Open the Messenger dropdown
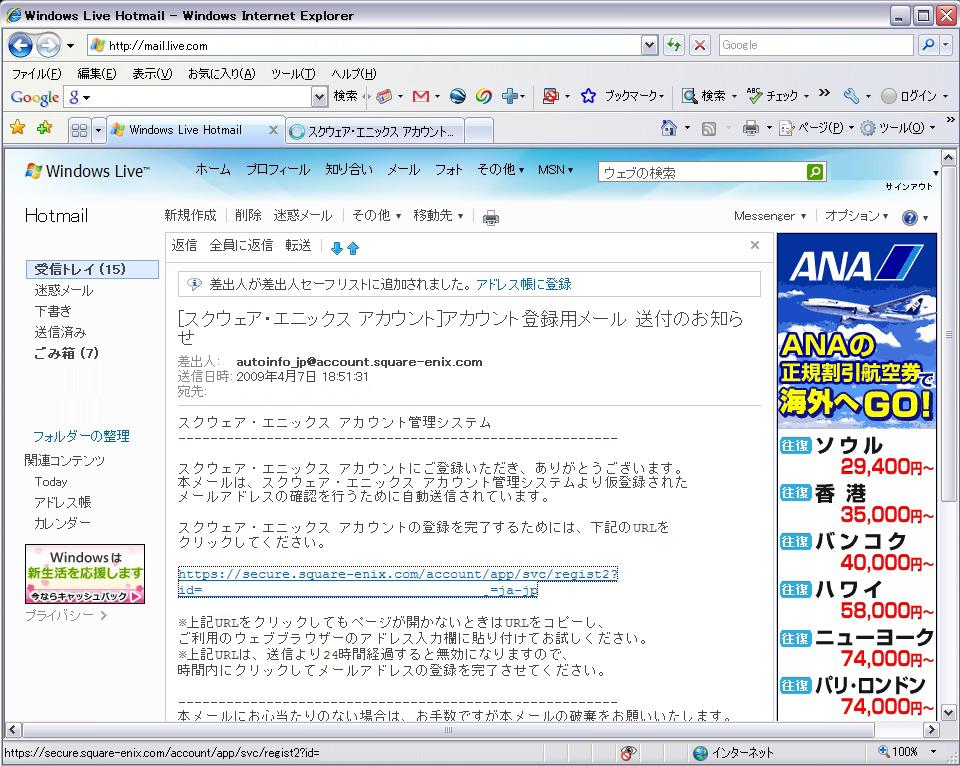The image size is (960, 766). 770,216
